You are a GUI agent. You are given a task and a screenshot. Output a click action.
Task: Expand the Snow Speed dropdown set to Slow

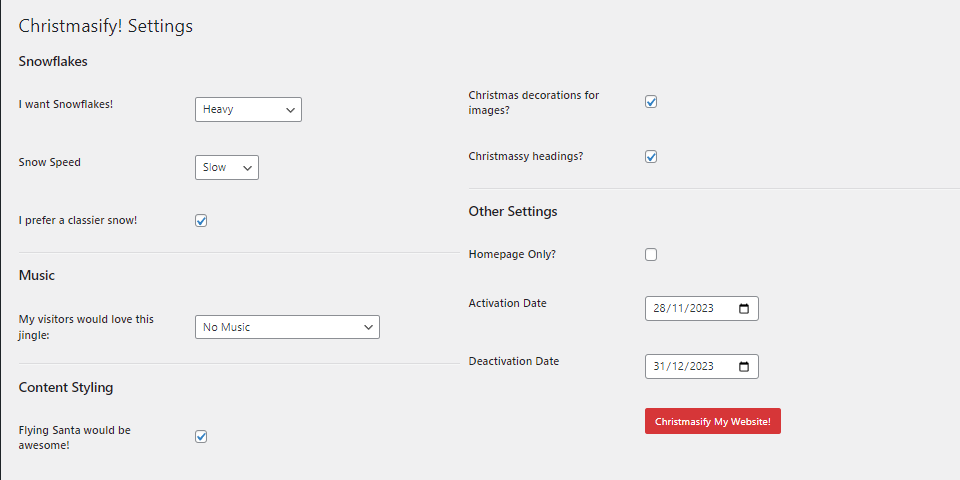(x=227, y=167)
